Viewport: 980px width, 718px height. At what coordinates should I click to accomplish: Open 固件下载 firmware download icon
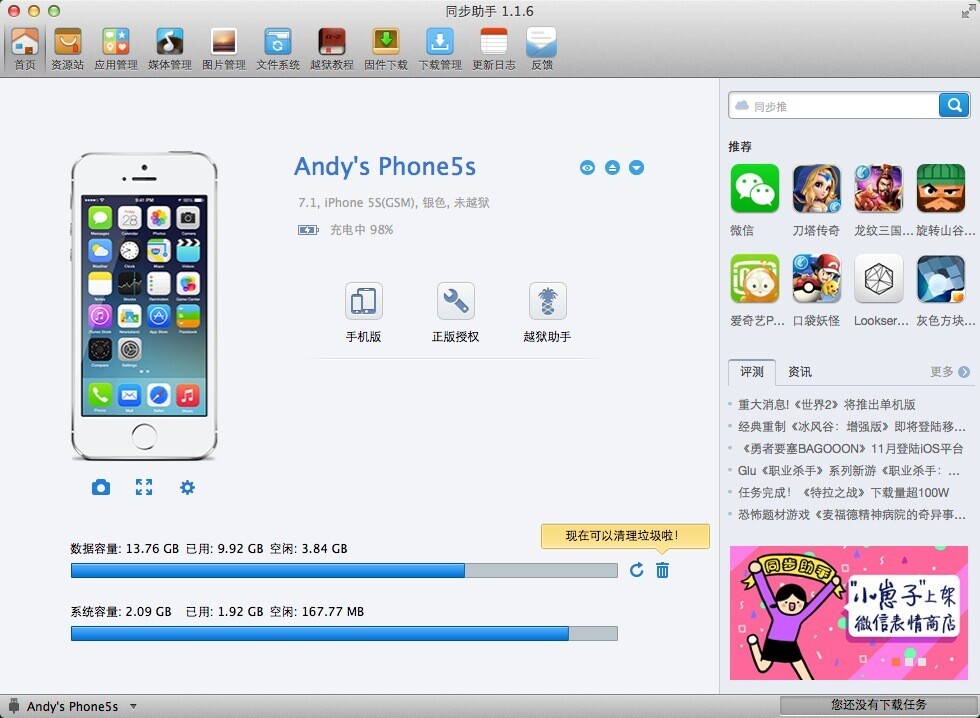pos(386,49)
